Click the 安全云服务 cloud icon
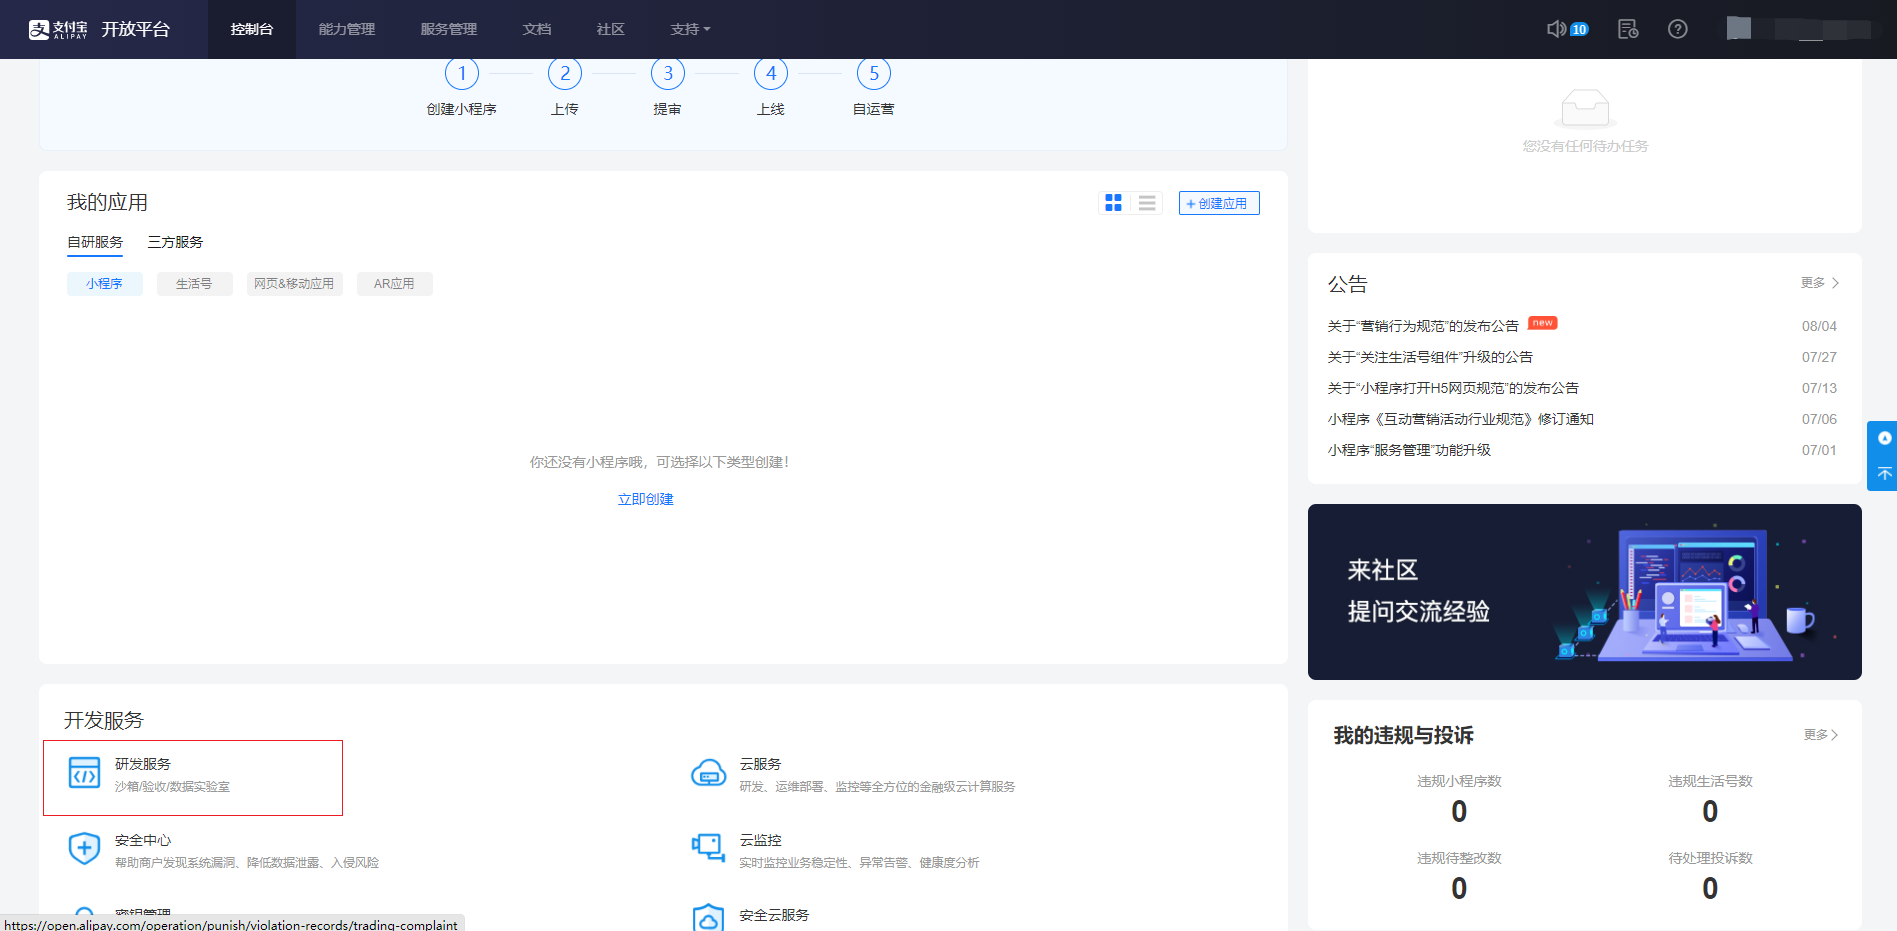 [x=709, y=917]
